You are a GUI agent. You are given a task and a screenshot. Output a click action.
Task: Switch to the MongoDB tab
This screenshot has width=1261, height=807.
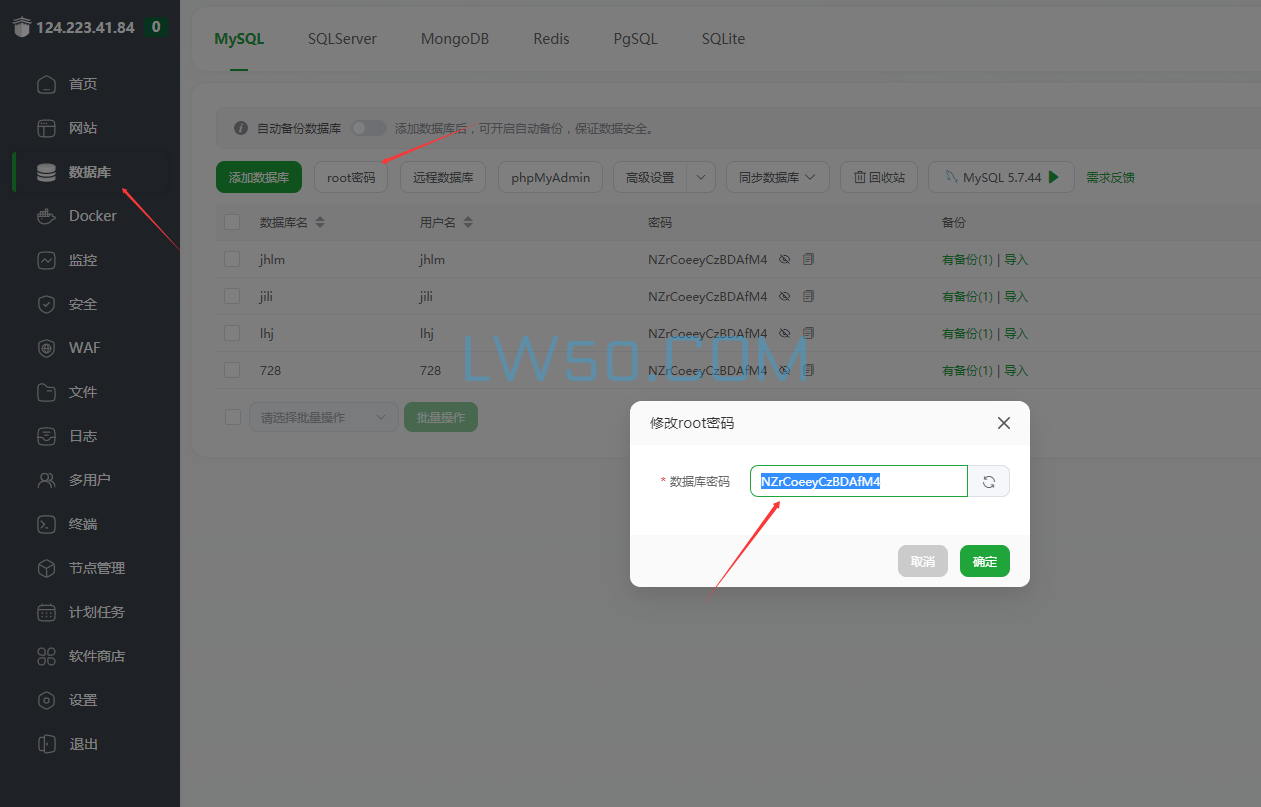tap(454, 39)
